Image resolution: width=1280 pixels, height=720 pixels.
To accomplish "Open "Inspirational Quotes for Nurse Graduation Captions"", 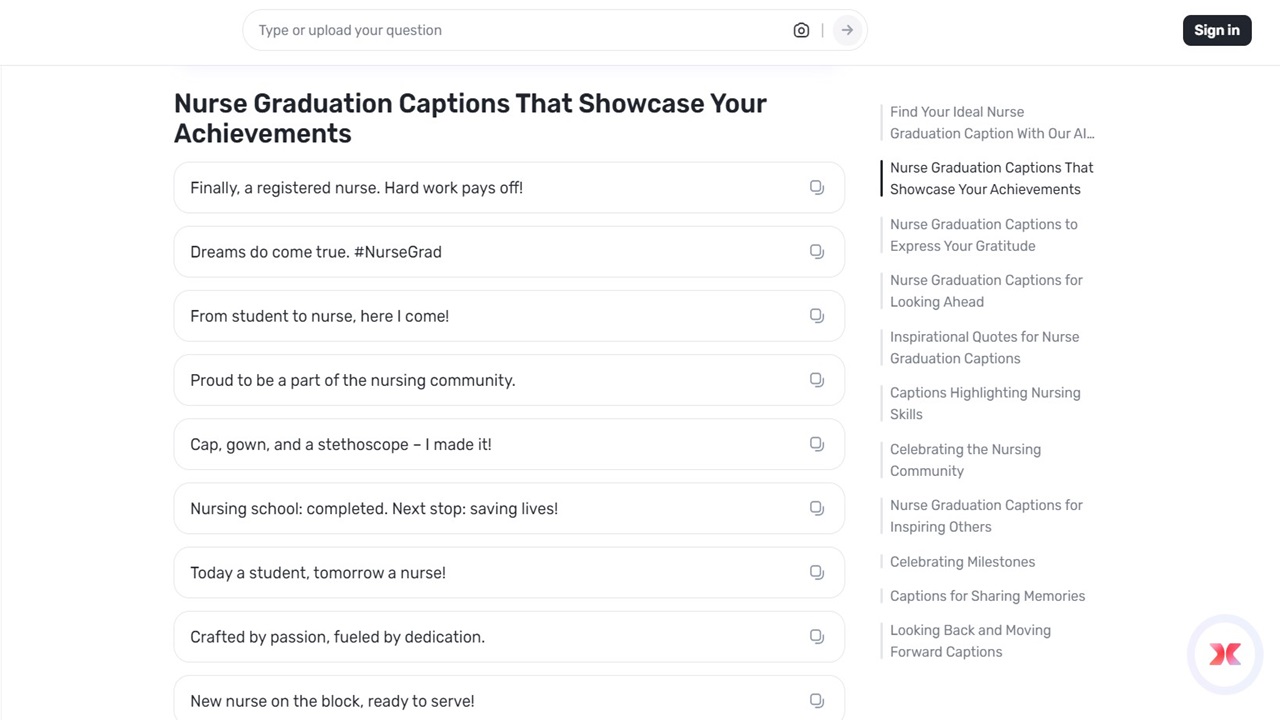I will pos(984,348).
